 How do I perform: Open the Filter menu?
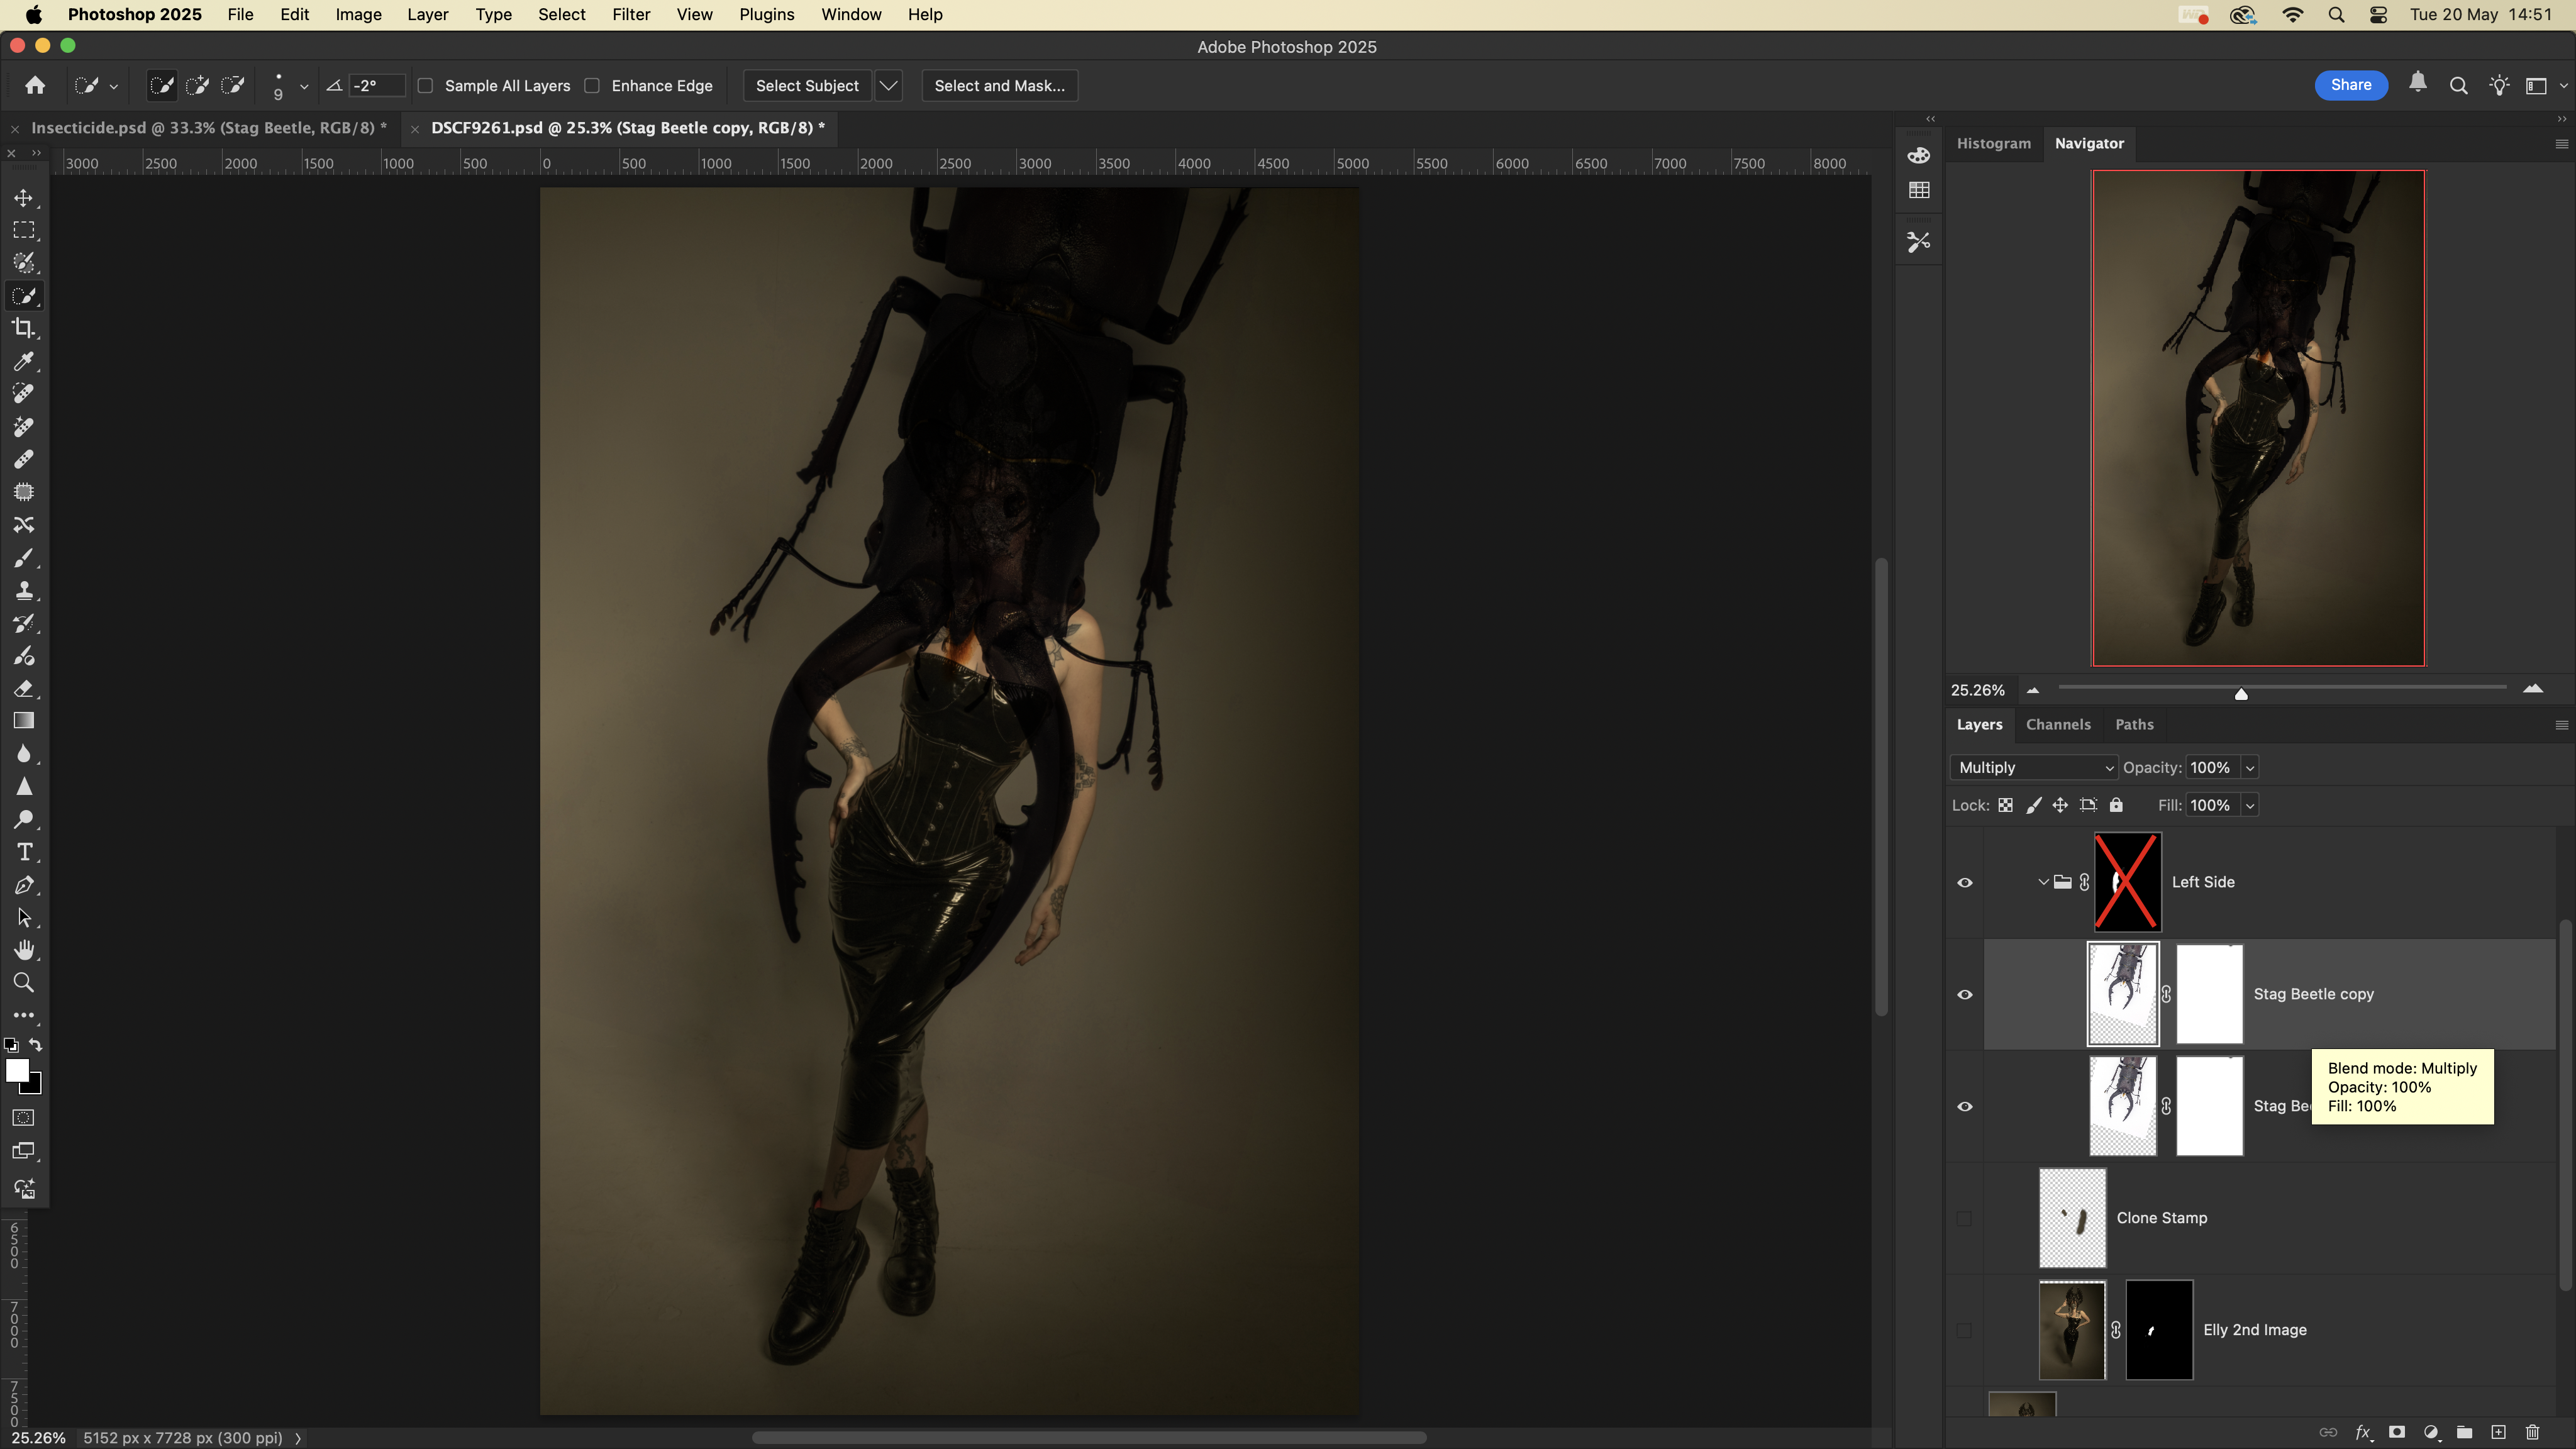coord(631,15)
